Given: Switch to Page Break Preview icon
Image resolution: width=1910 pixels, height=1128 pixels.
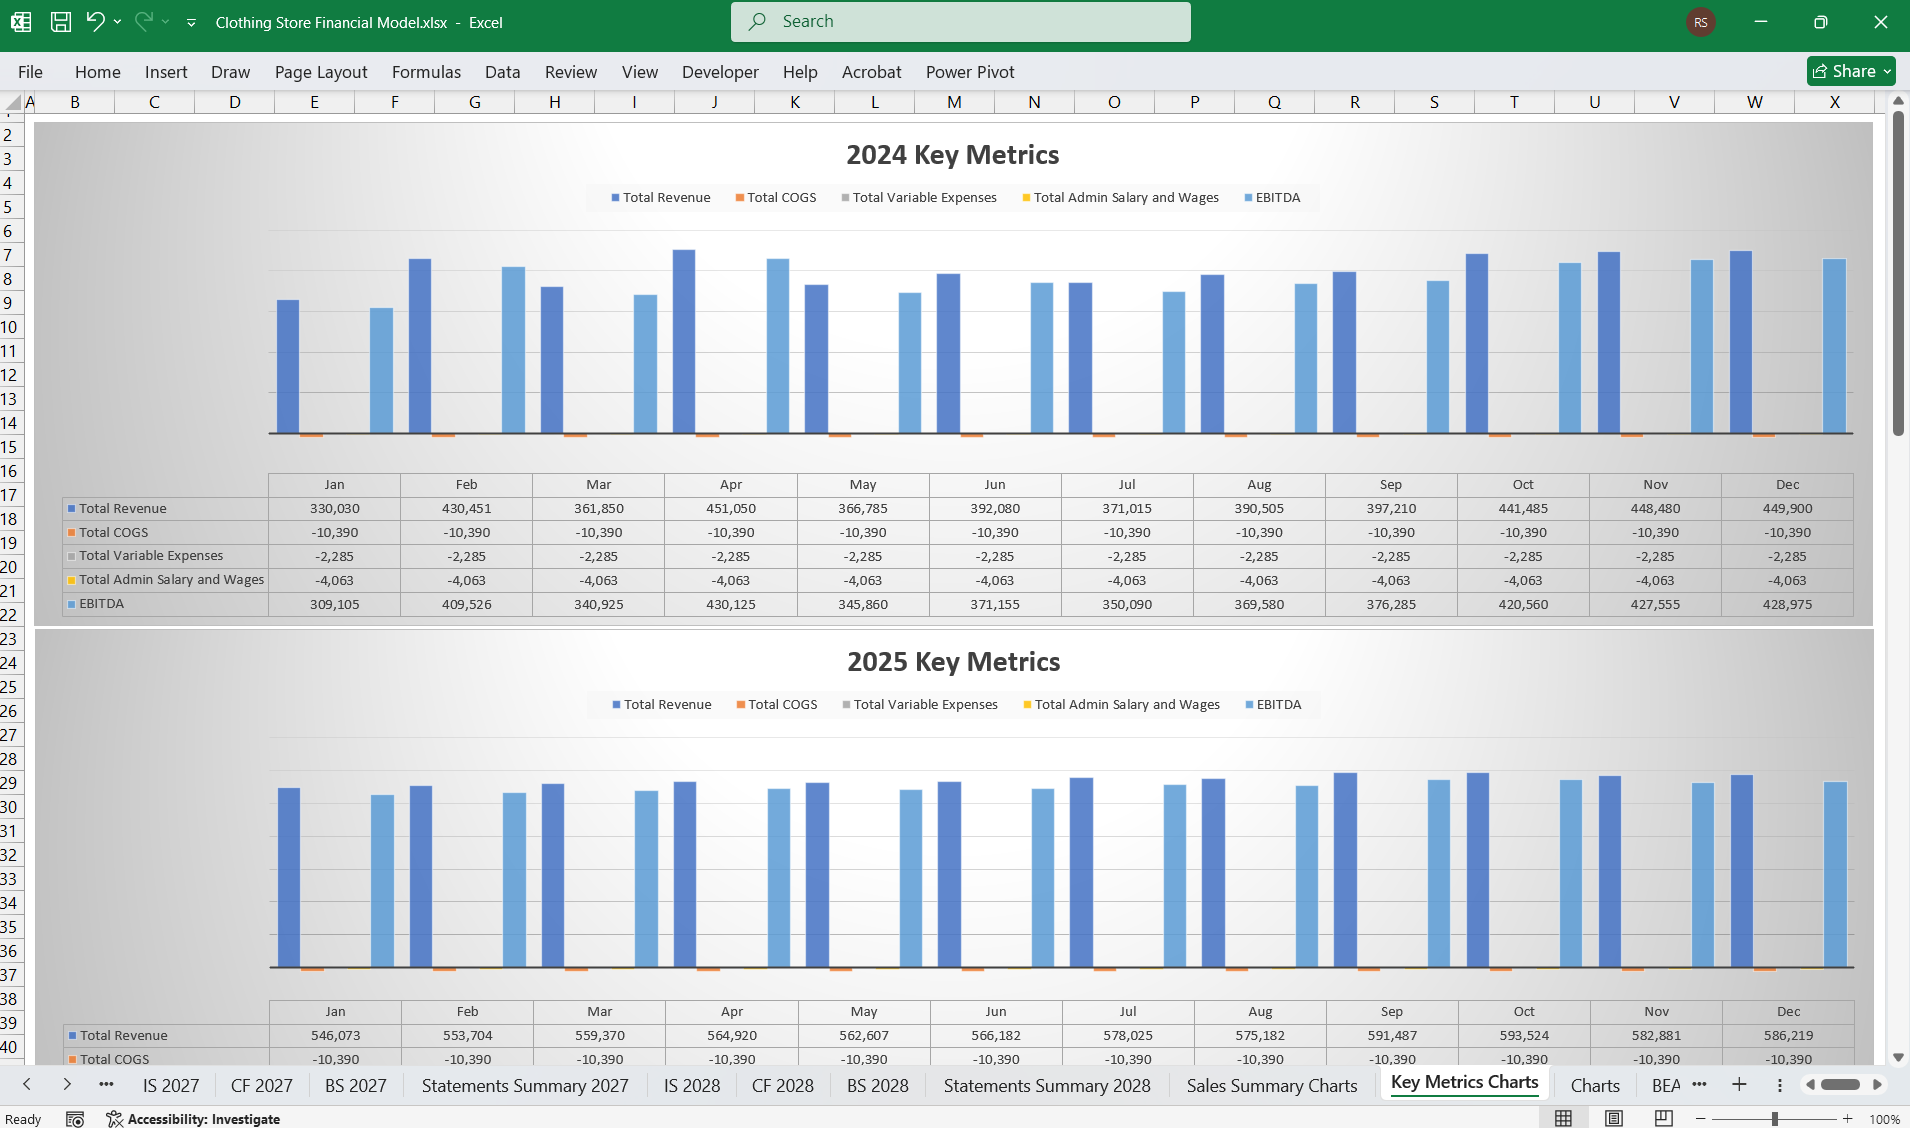Looking at the screenshot, I should [1664, 1119].
